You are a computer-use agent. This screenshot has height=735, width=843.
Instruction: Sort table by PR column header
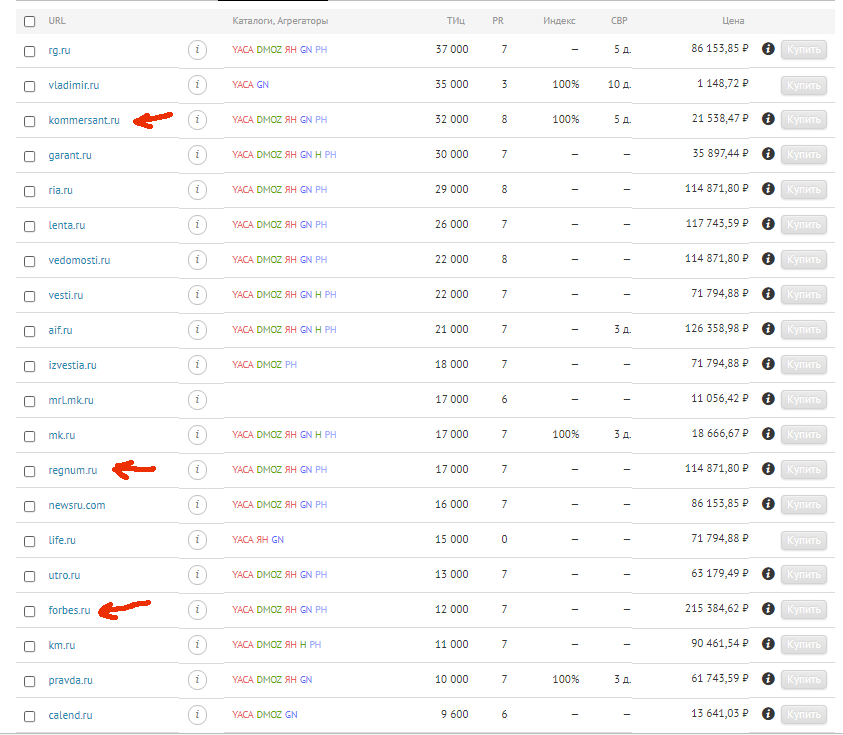[x=498, y=21]
